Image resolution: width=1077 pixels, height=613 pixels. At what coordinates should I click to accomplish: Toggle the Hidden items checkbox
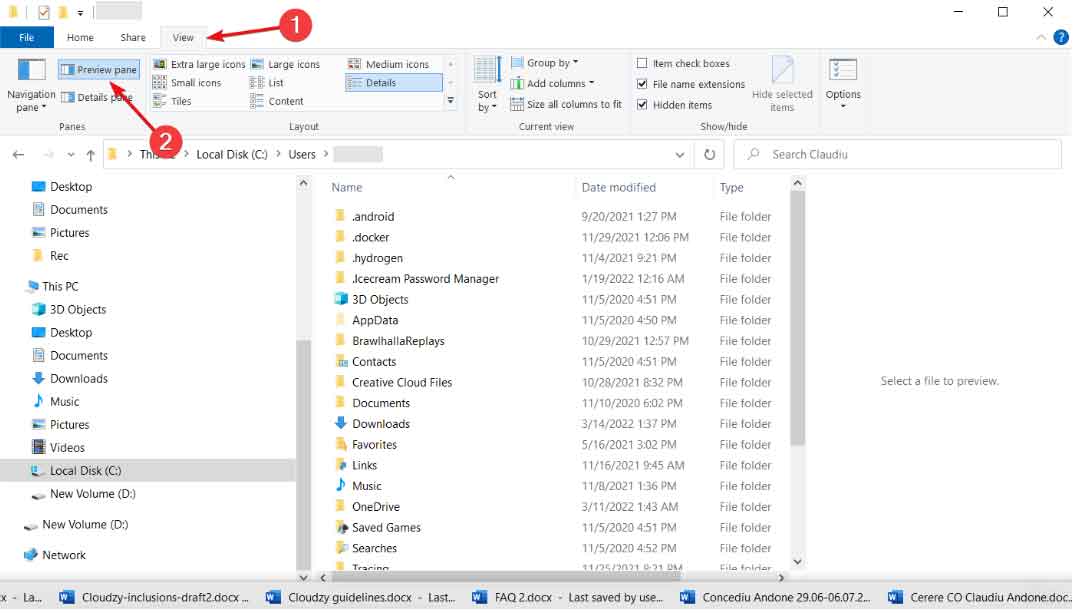[x=642, y=105]
